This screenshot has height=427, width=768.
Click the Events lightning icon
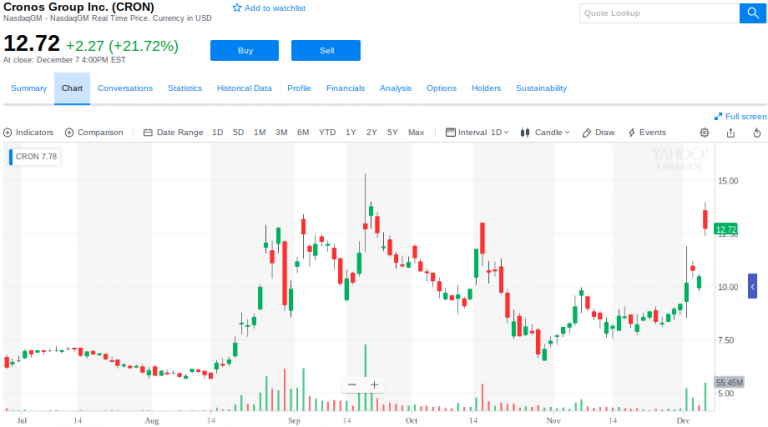click(632, 133)
